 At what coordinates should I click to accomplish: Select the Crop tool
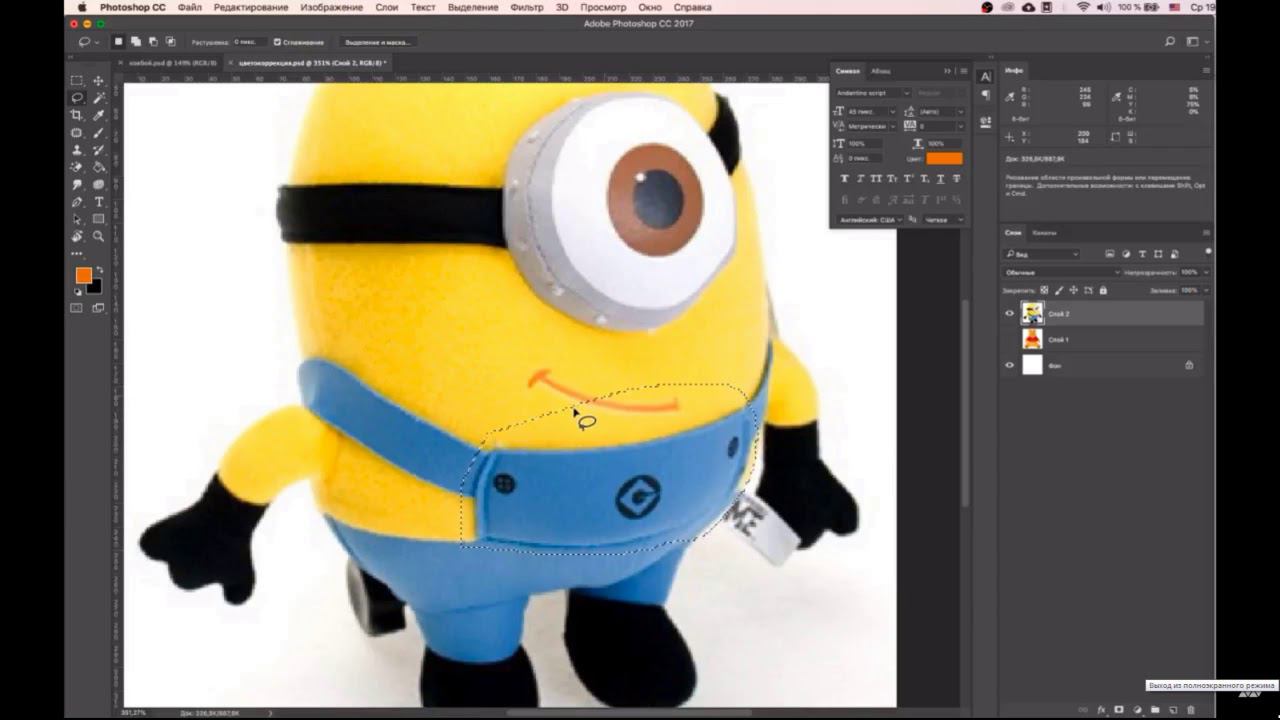pyautogui.click(x=77, y=115)
